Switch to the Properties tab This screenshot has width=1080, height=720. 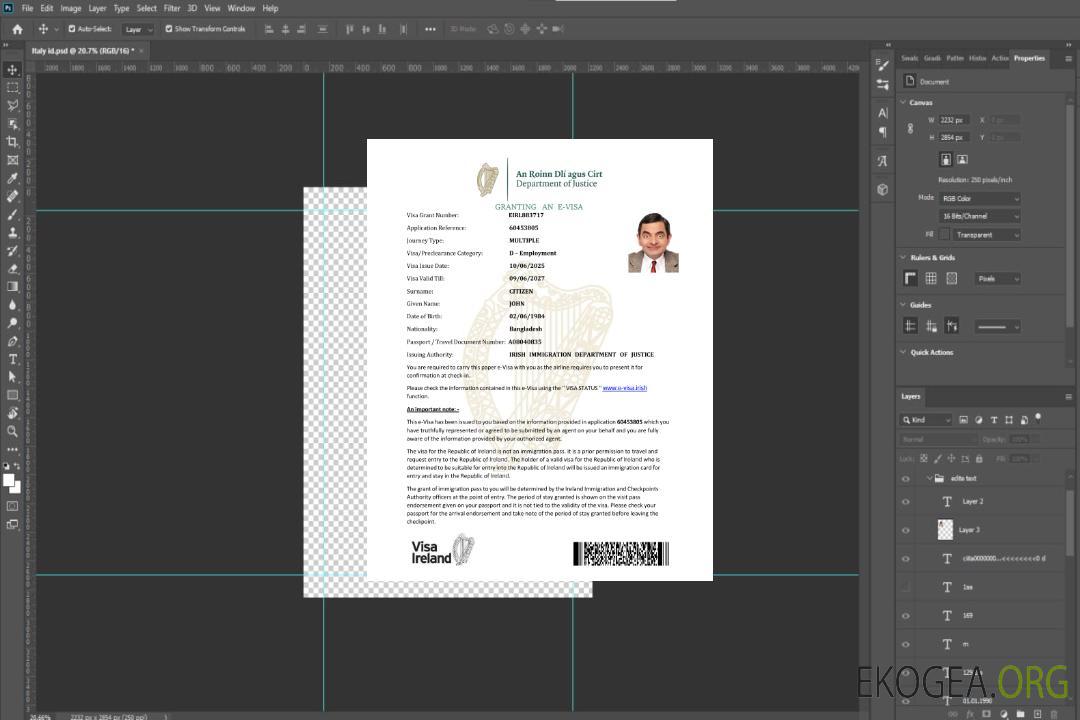(1029, 59)
